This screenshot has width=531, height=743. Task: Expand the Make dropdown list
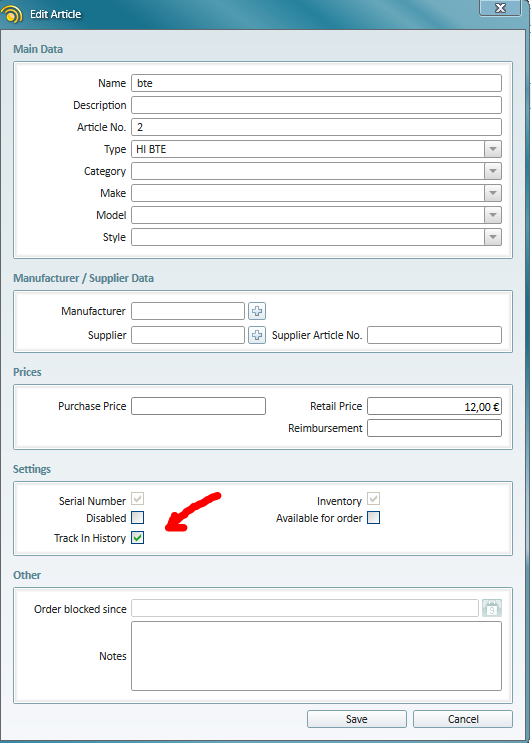coord(493,193)
